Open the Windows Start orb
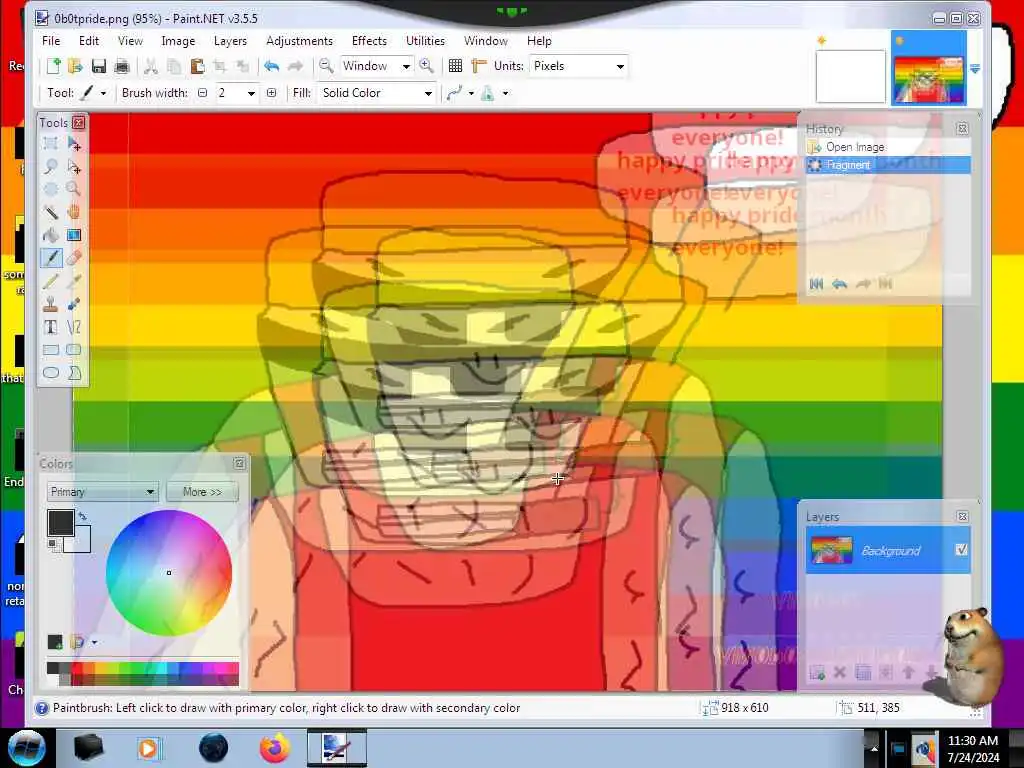 (26, 748)
